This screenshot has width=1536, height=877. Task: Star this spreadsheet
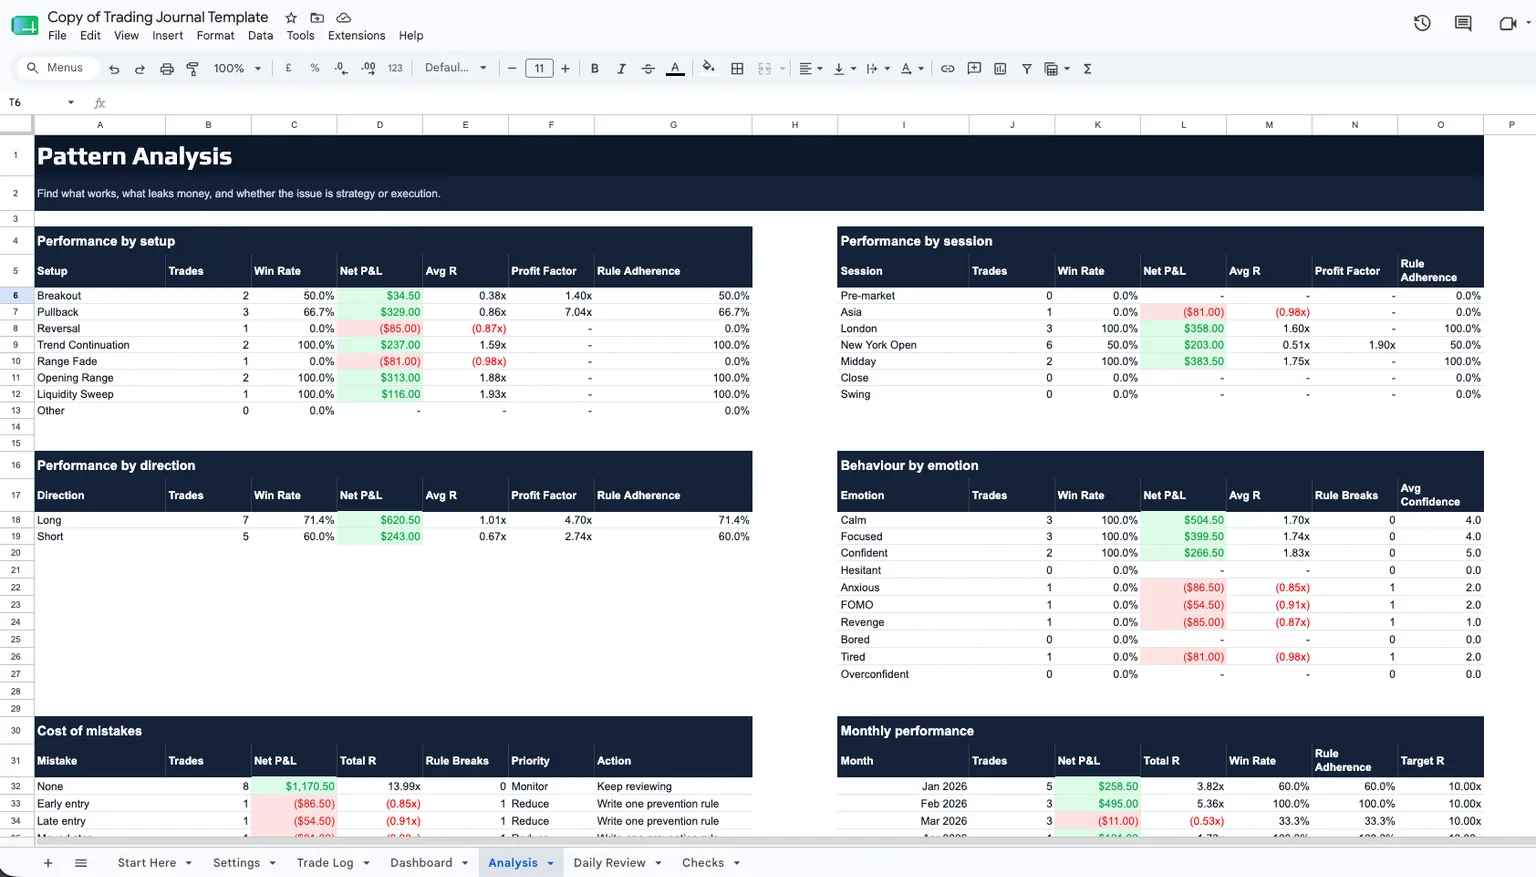click(x=291, y=18)
